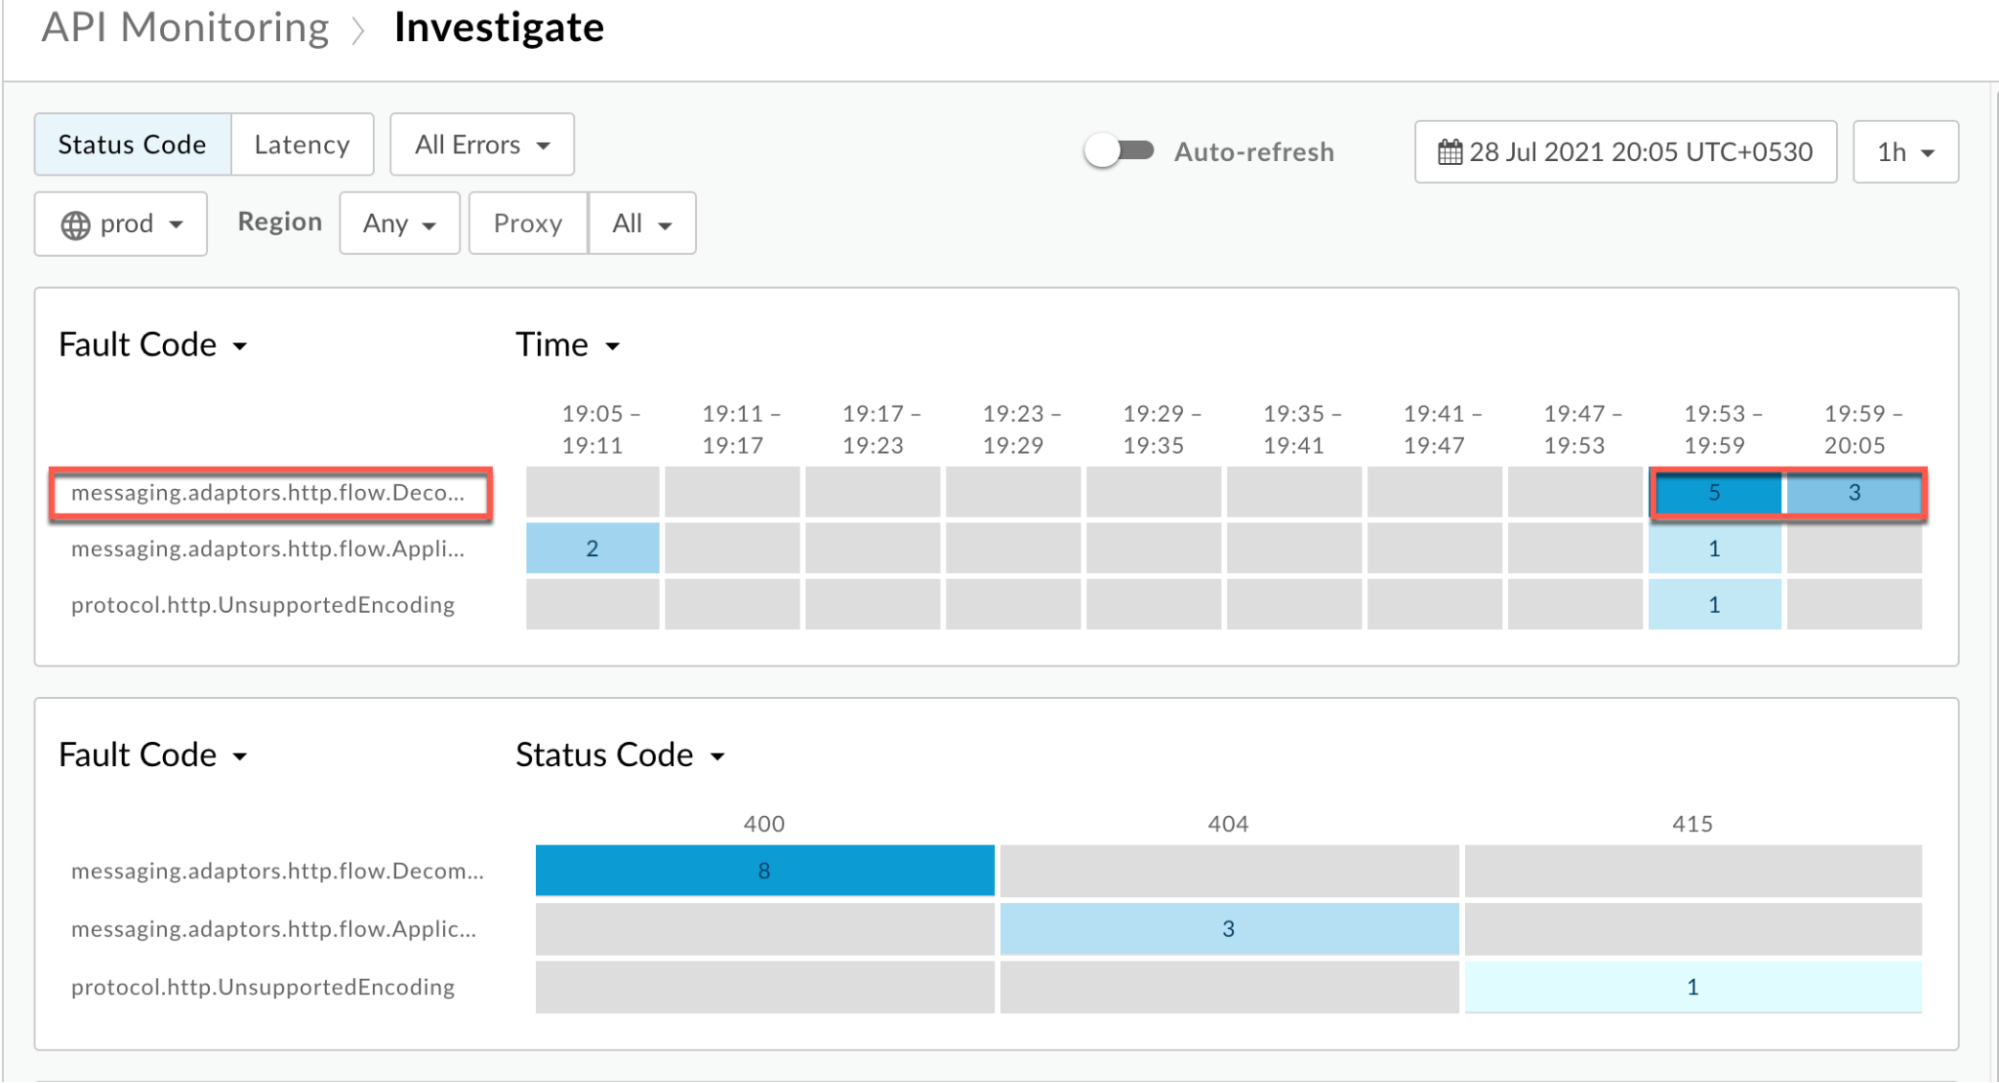
Task: Click the cell showing 8 under status 400
Action: (763, 870)
